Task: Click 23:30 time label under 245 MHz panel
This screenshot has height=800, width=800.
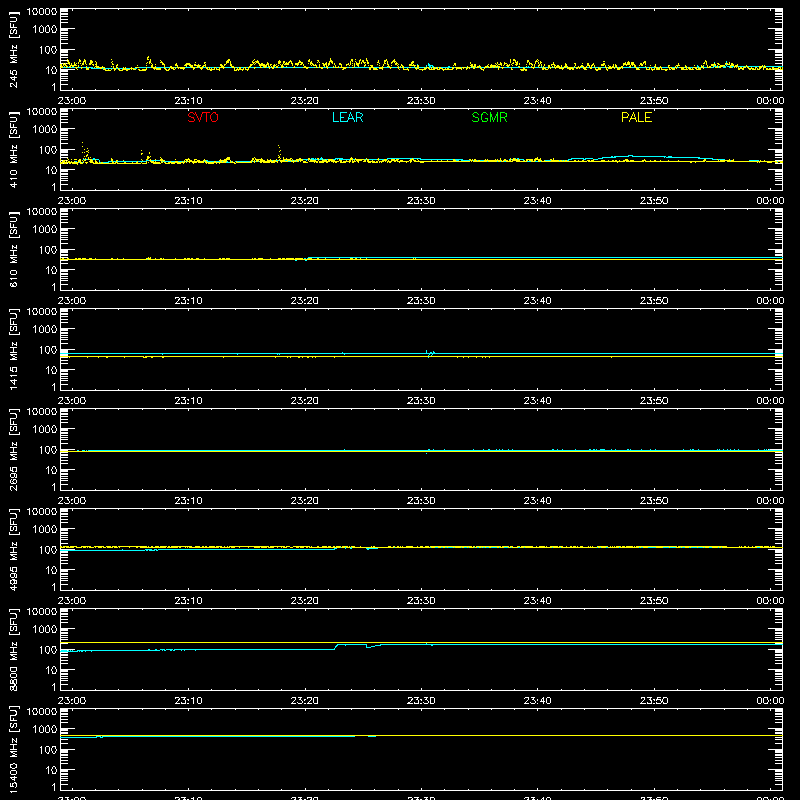Action: [421, 101]
